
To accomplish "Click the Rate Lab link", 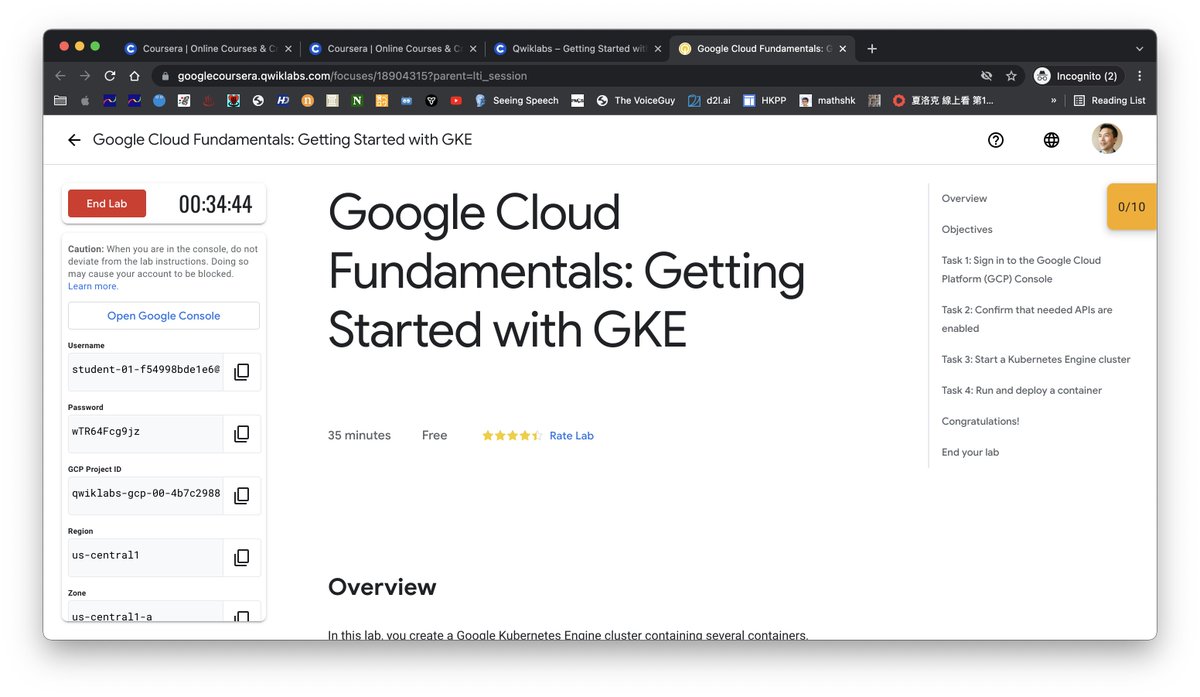I will point(571,435).
